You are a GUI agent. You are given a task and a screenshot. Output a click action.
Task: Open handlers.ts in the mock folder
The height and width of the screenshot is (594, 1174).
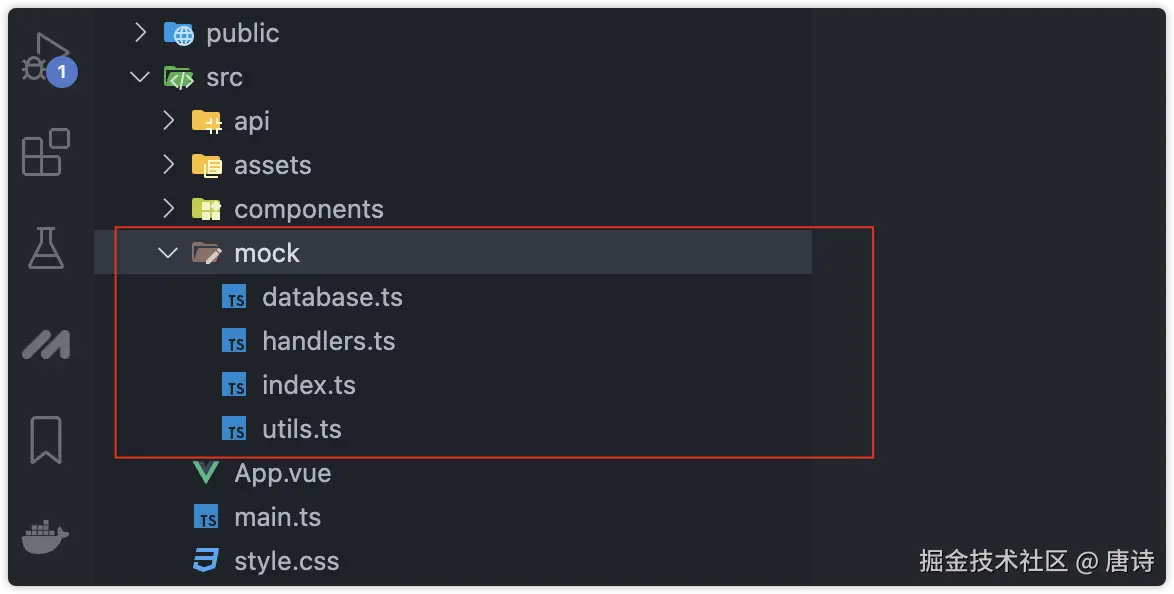tap(328, 341)
